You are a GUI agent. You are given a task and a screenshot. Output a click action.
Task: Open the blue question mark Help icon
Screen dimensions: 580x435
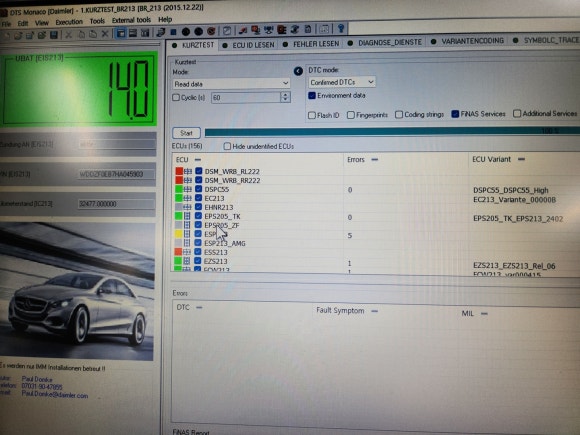click(x=341, y=28)
